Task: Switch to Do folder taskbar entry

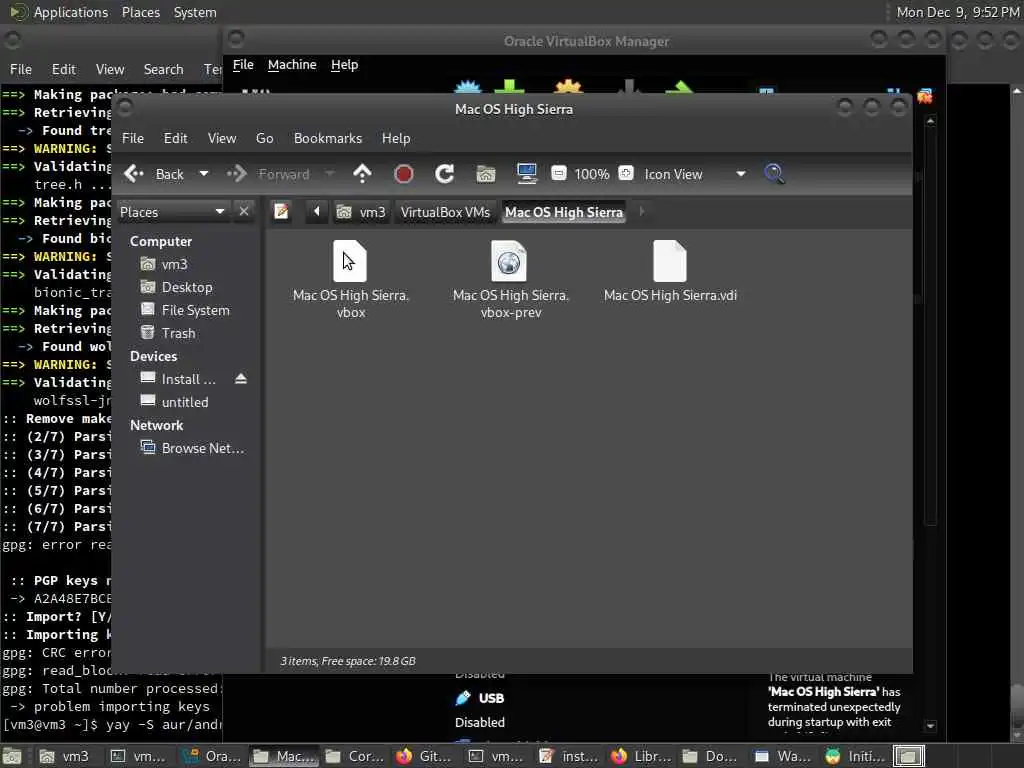Action: tap(711, 756)
